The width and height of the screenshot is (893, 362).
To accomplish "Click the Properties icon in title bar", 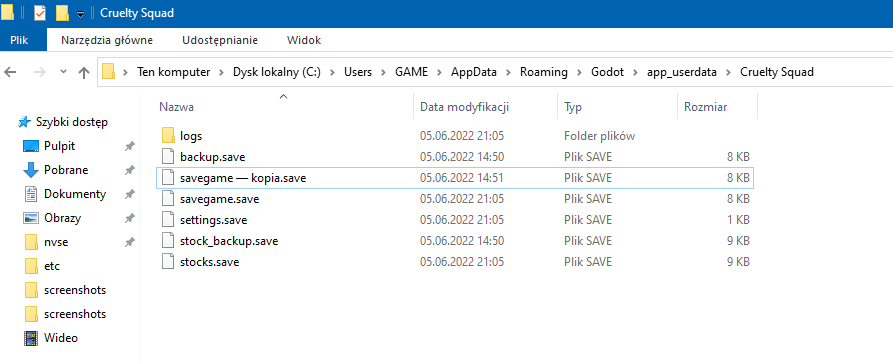I will [40, 13].
